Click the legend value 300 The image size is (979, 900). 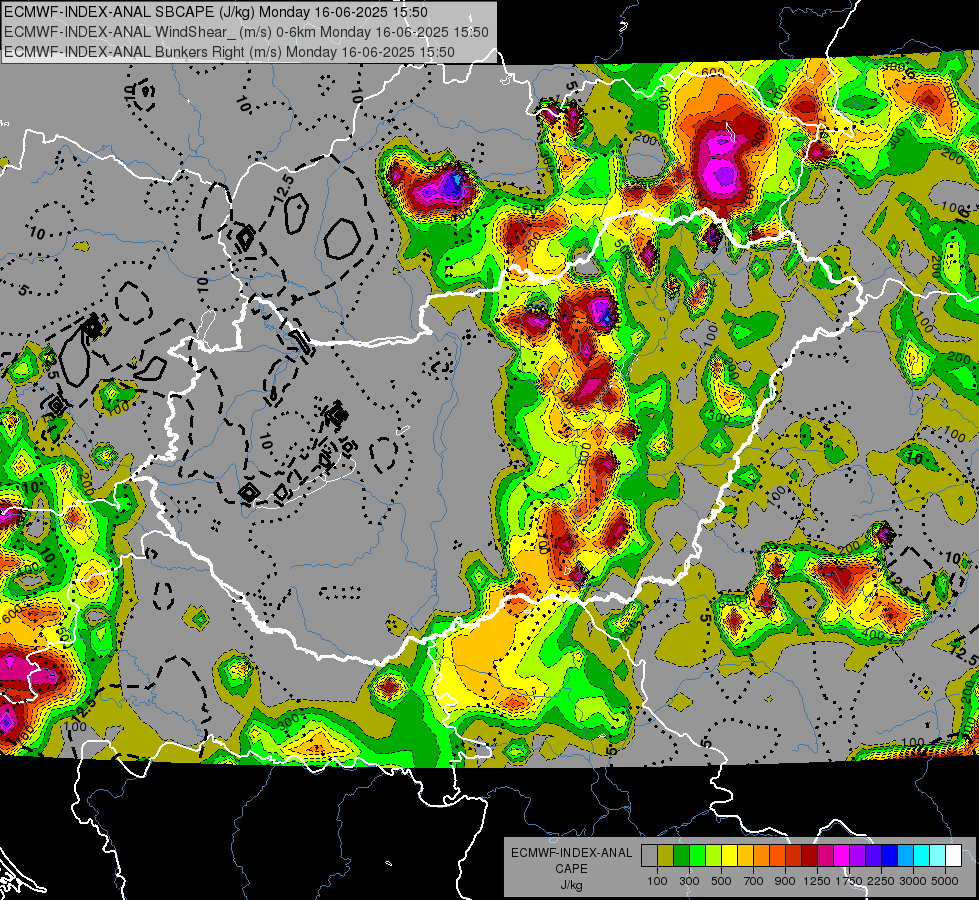pyautogui.click(x=689, y=881)
